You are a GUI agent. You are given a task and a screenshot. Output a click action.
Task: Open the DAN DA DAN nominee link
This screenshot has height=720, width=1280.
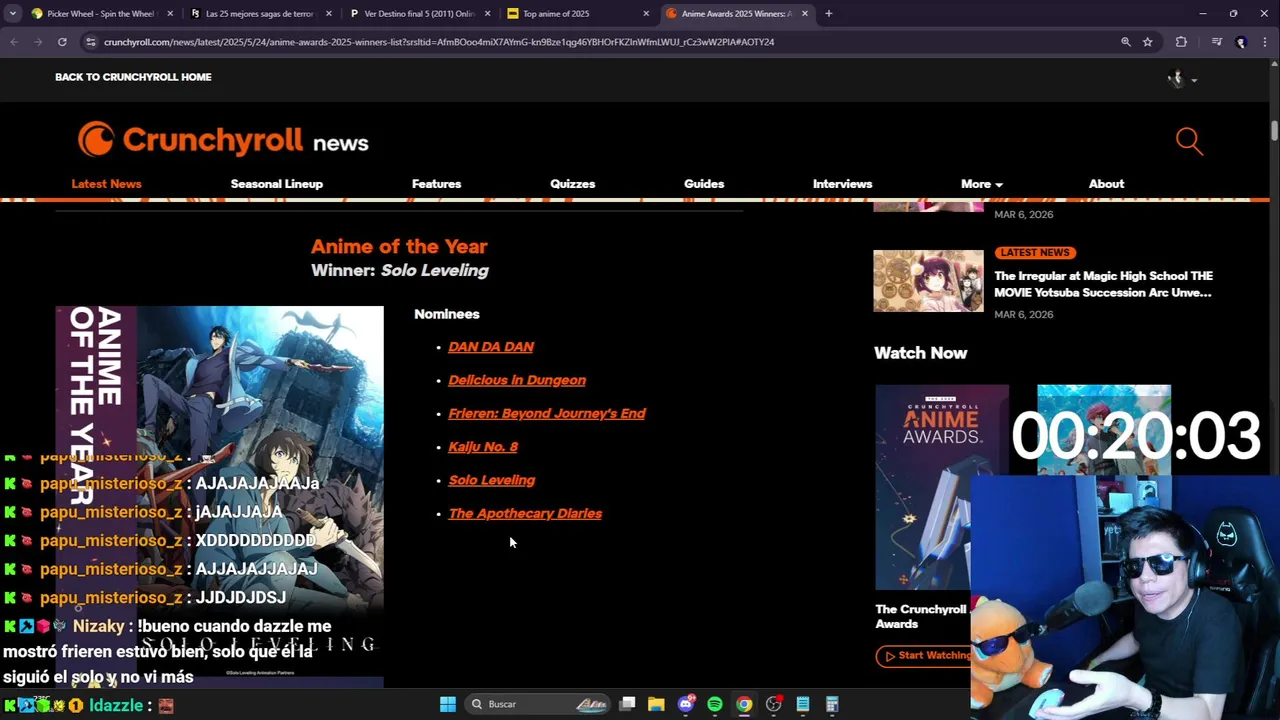pyautogui.click(x=491, y=347)
